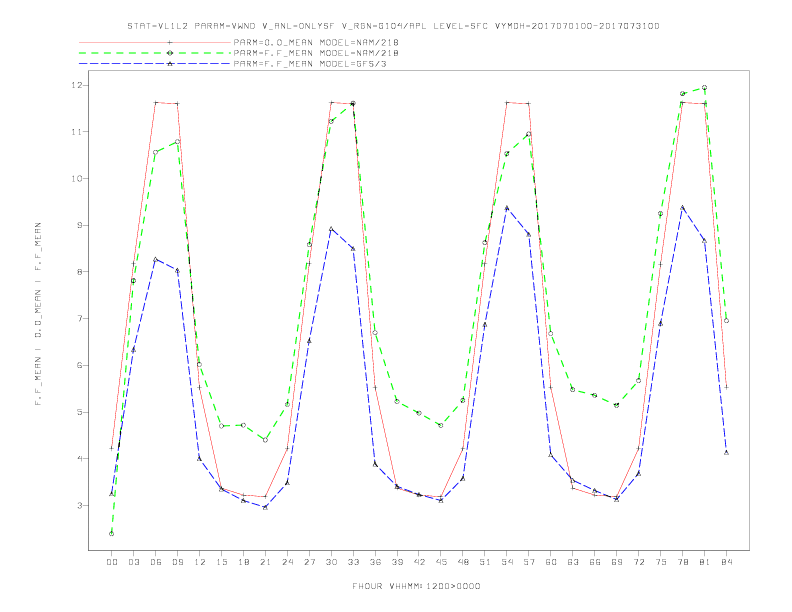Click the blue dashed legend line triangle marker
Viewport: 792px width, 612px height.
coord(170,64)
